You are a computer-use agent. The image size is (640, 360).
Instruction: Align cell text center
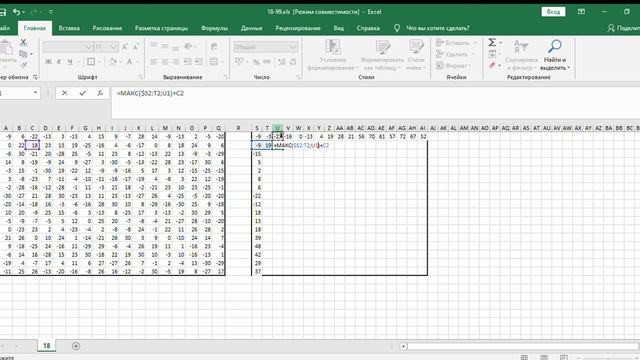[164, 62]
